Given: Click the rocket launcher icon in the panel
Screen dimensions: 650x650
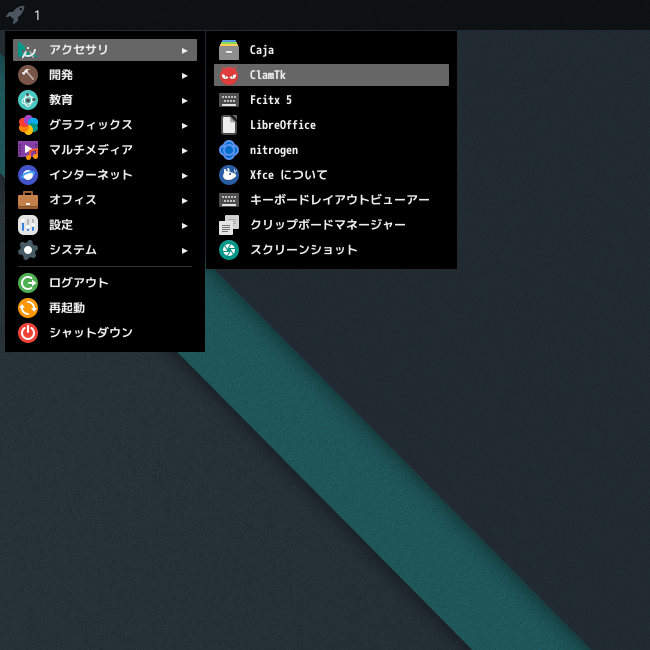Looking at the screenshot, I should 15,15.
